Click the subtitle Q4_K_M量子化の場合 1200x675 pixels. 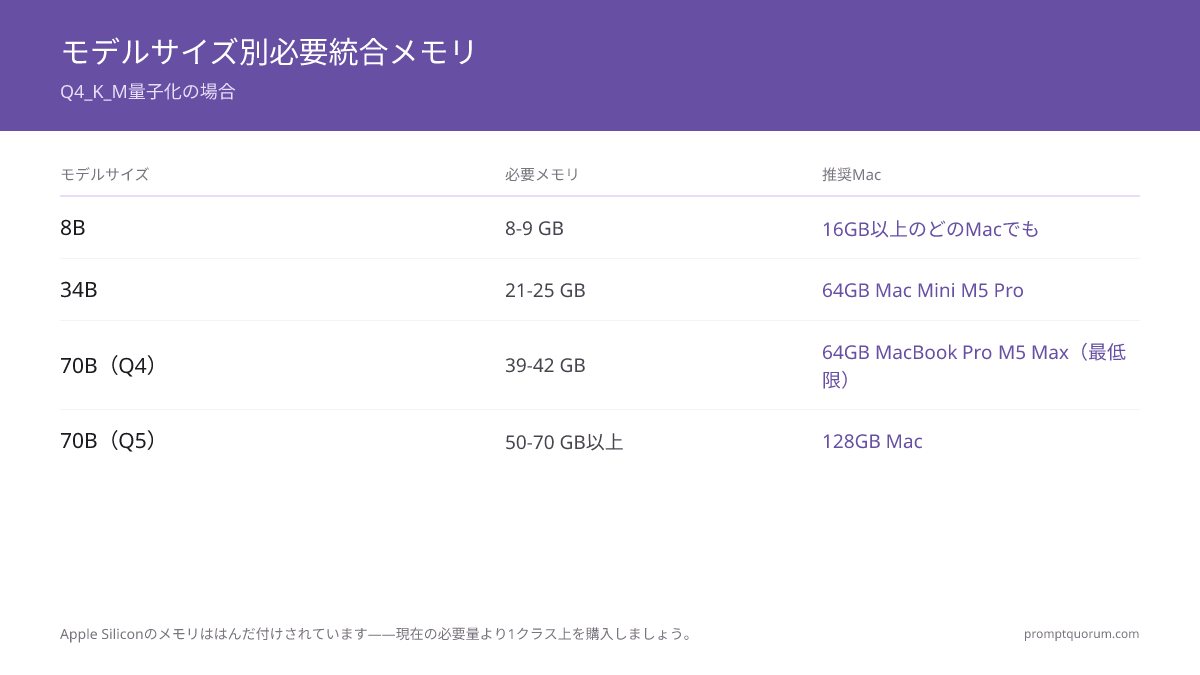coord(148,92)
